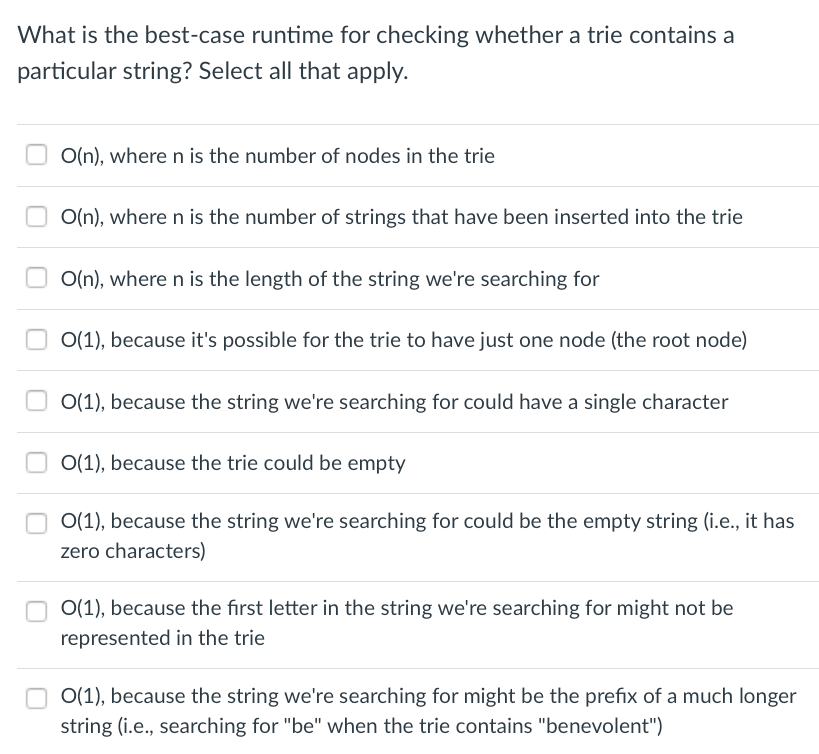Click the label about strings inserted into the trie

402,217
